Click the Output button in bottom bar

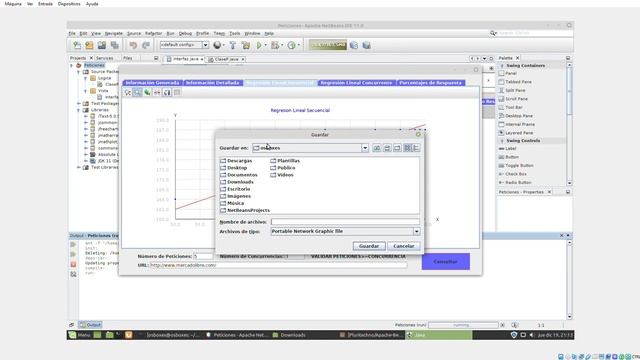tap(90, 325)
